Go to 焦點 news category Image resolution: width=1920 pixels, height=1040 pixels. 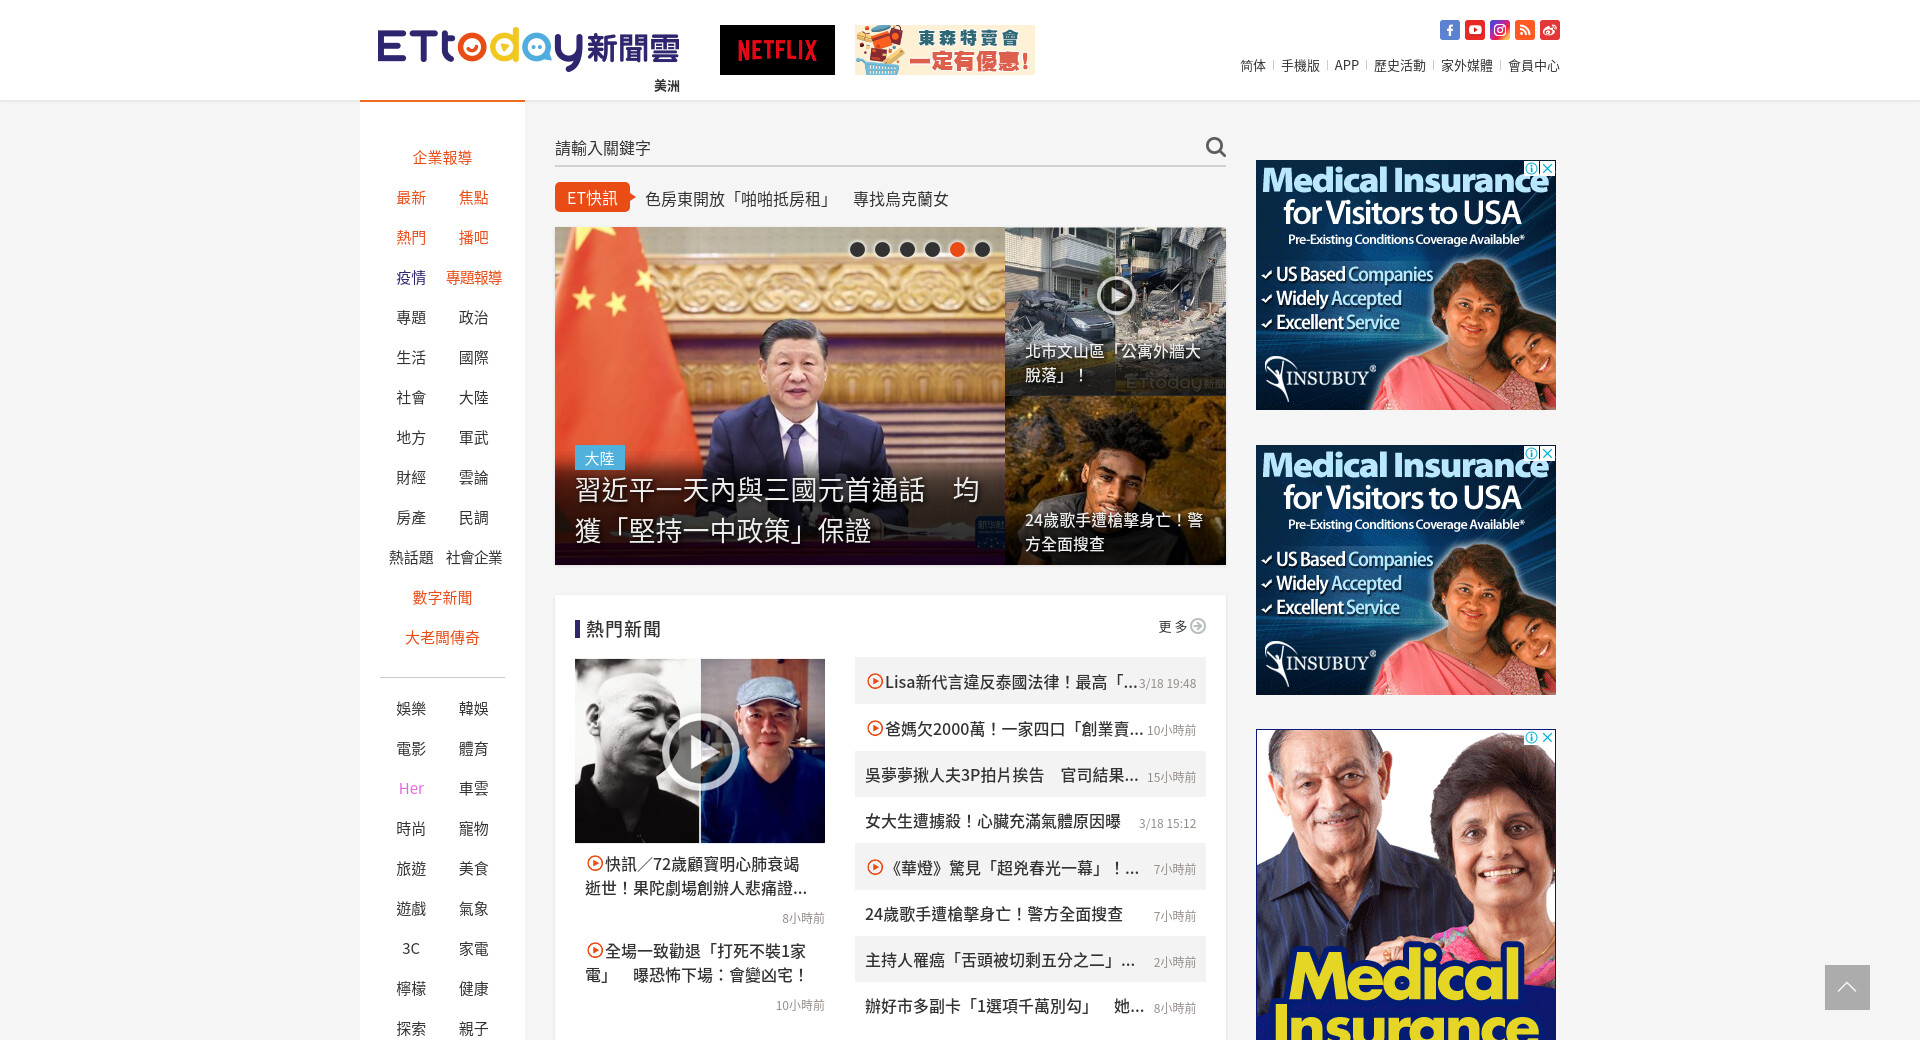474,198
